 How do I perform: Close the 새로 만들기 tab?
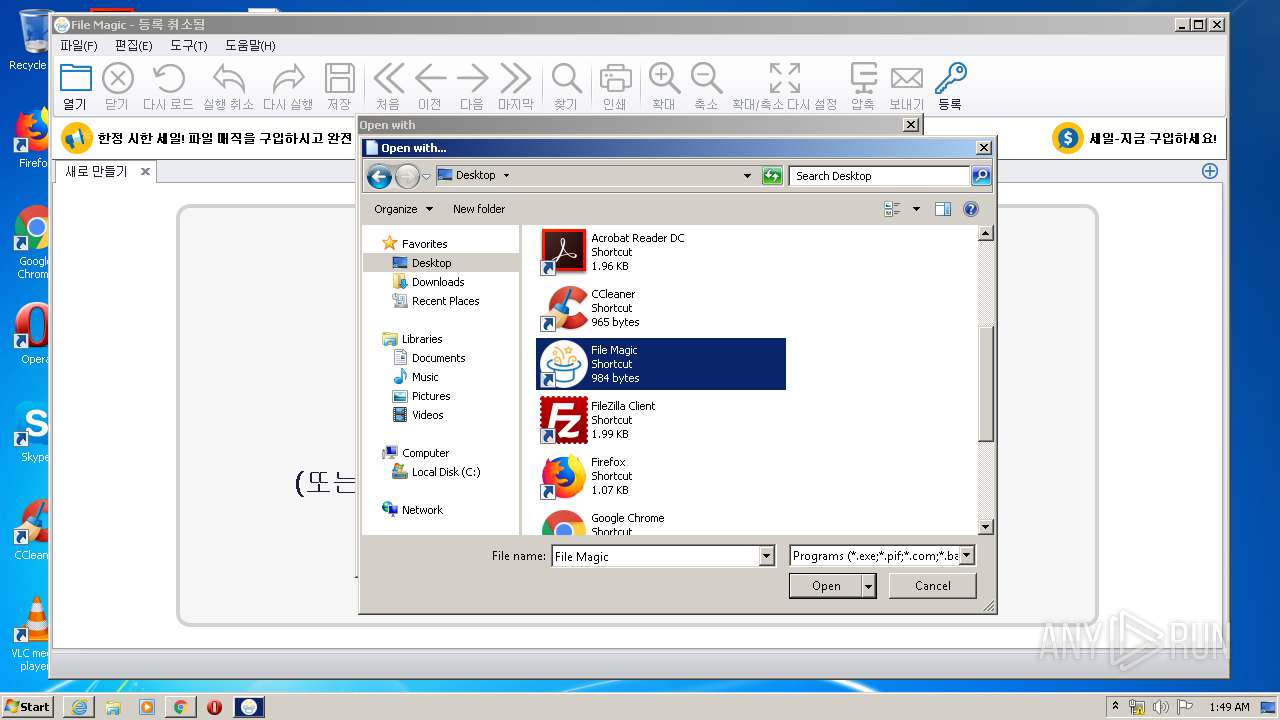click(x=145, y=172)
